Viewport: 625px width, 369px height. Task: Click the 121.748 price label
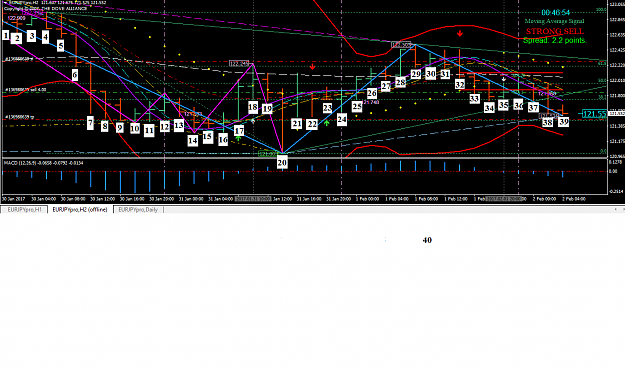(371, 102)
